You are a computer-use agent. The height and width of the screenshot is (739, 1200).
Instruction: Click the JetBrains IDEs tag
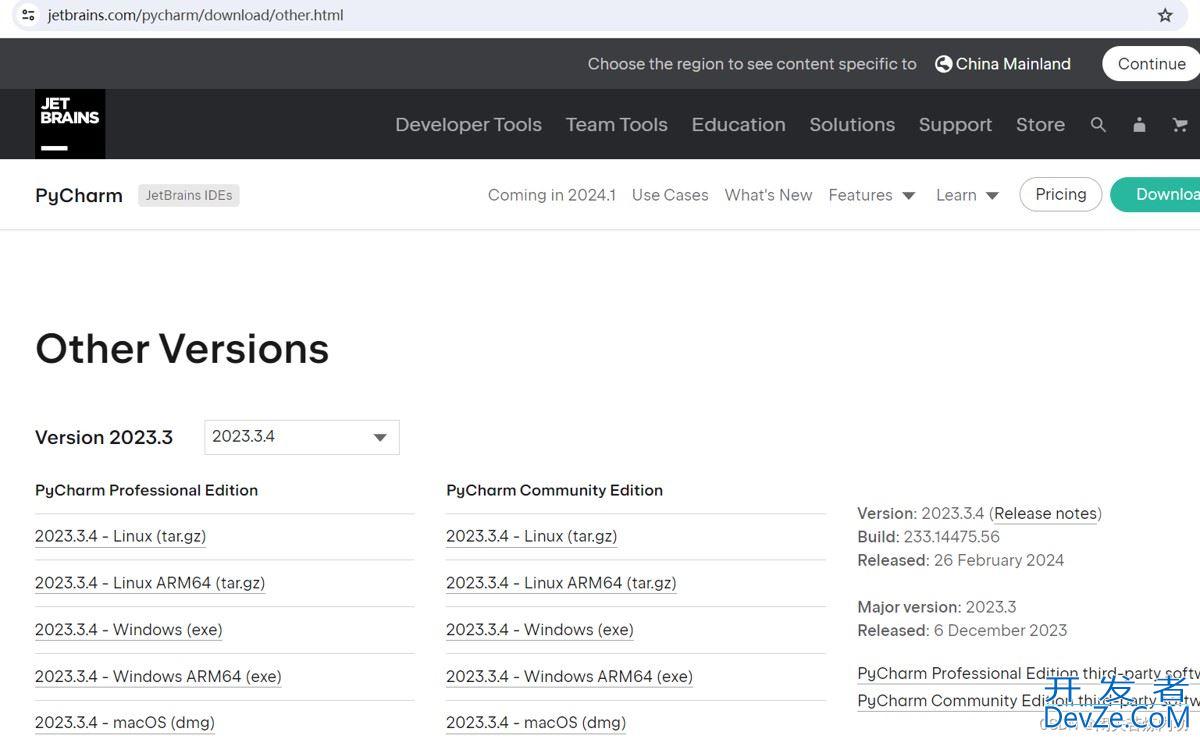click(189, 196)
